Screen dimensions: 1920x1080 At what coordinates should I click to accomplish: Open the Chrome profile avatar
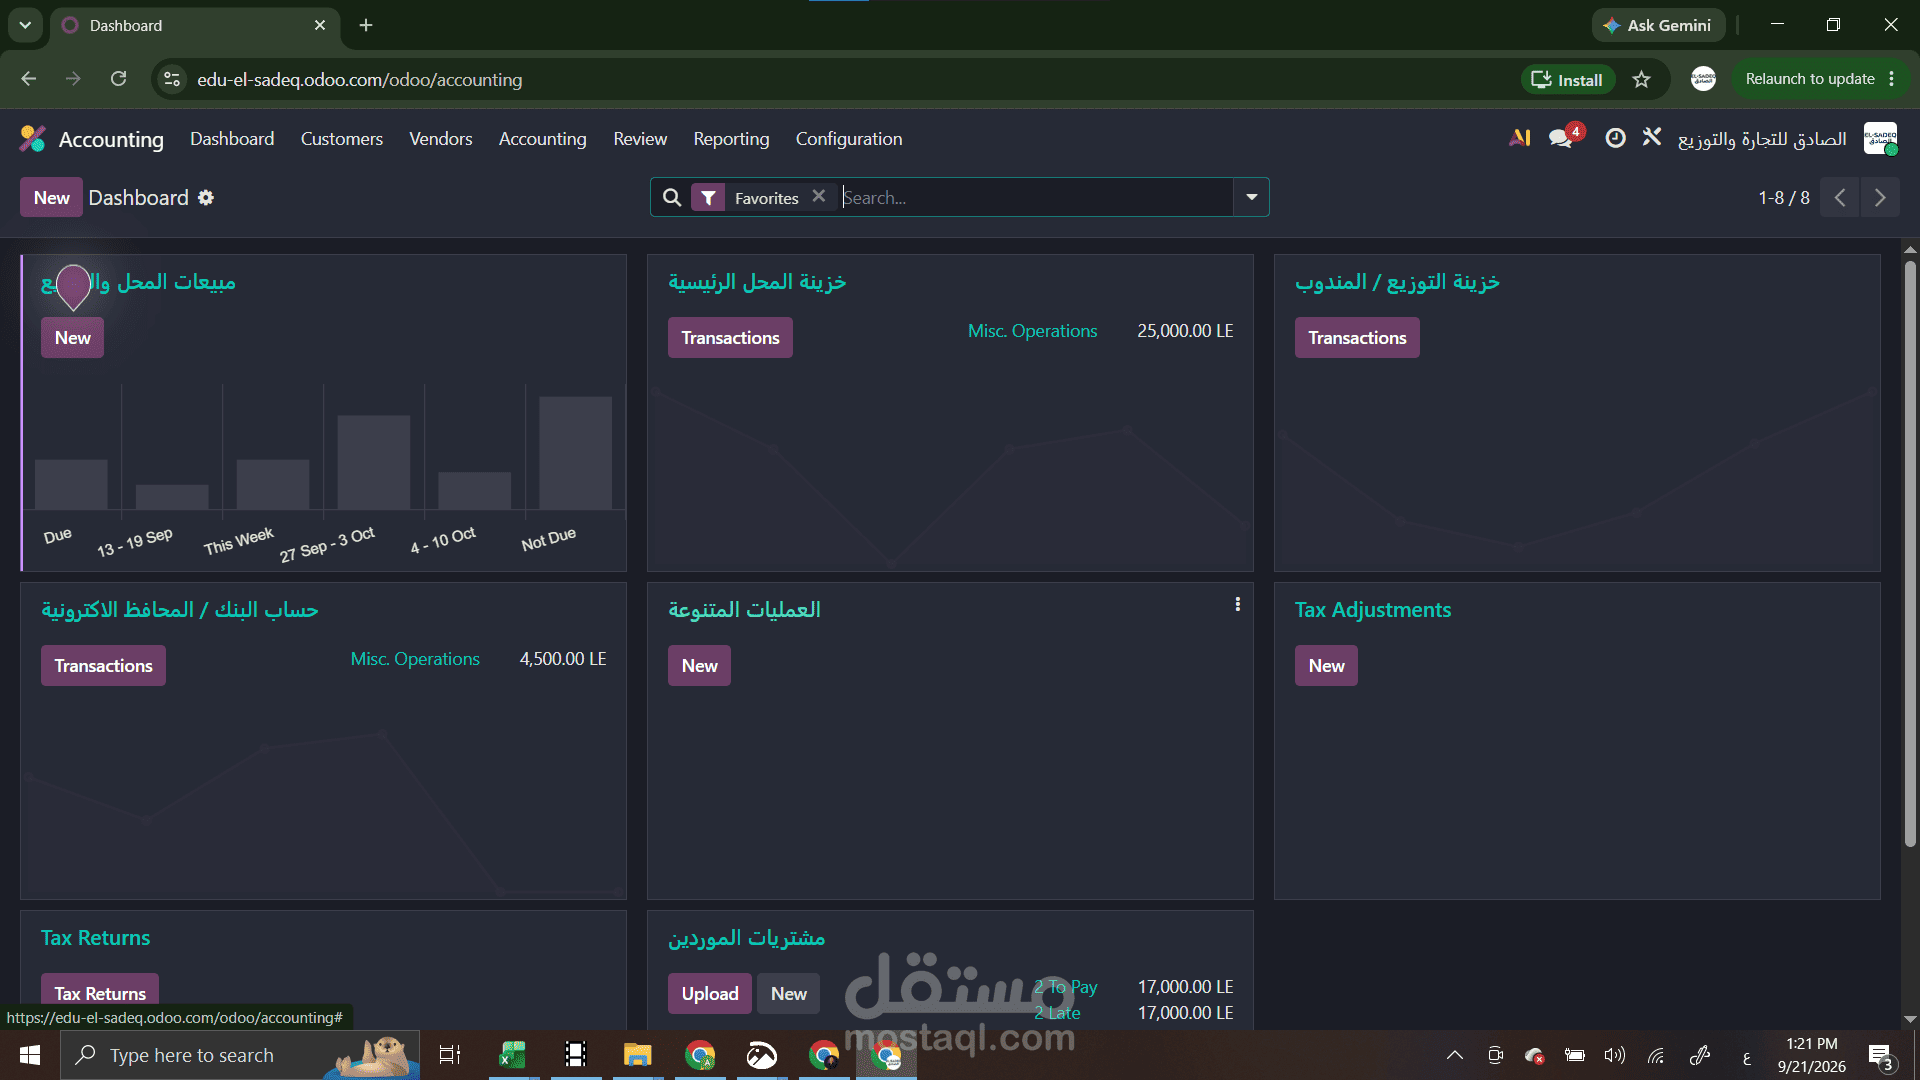coord(1703,79)
